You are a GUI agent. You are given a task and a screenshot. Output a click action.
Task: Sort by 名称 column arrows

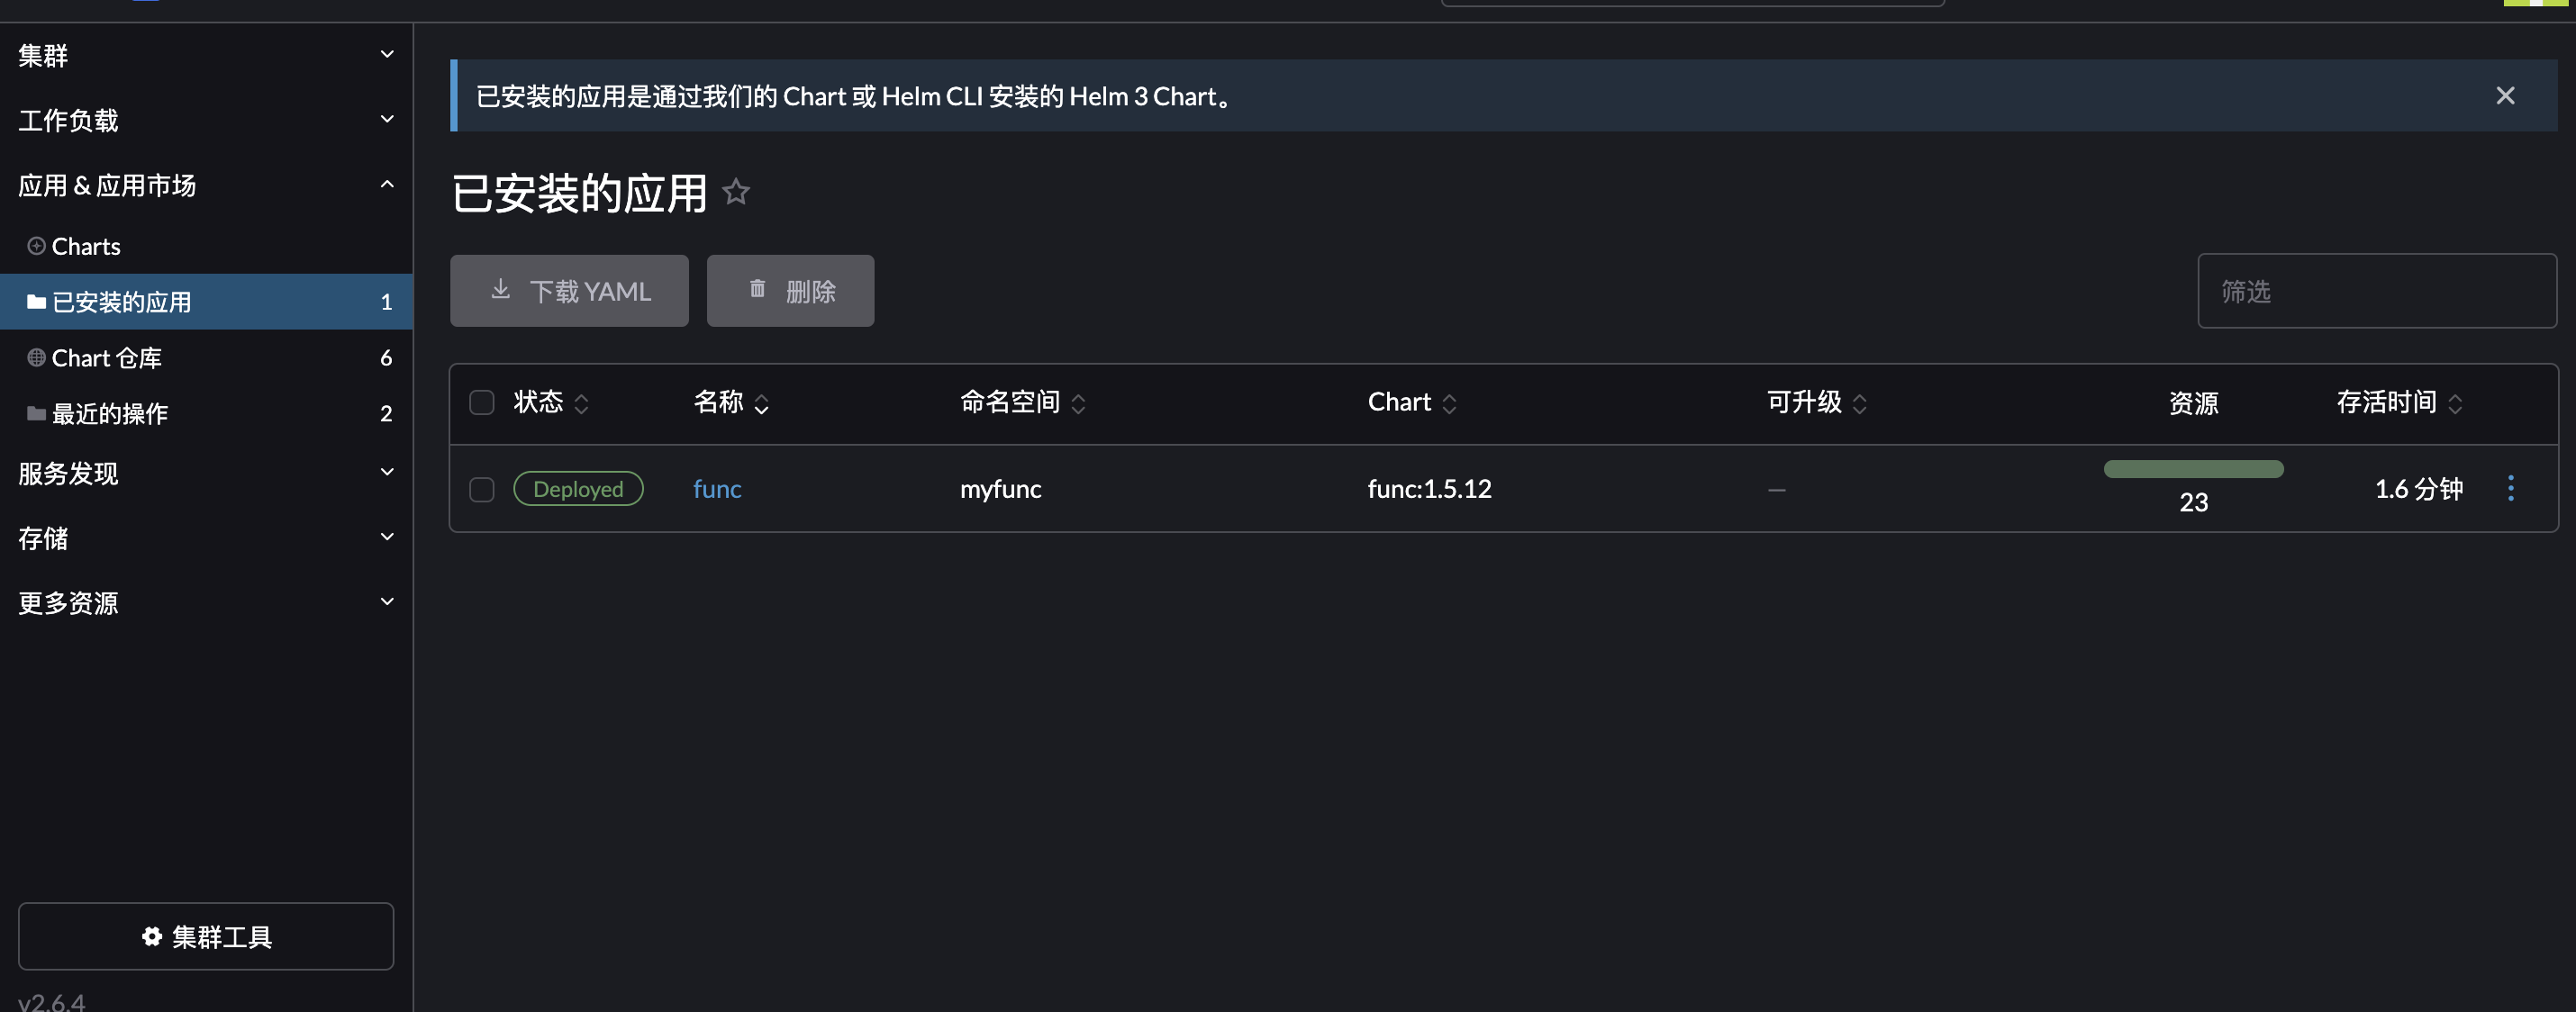[x=761, y=403]
